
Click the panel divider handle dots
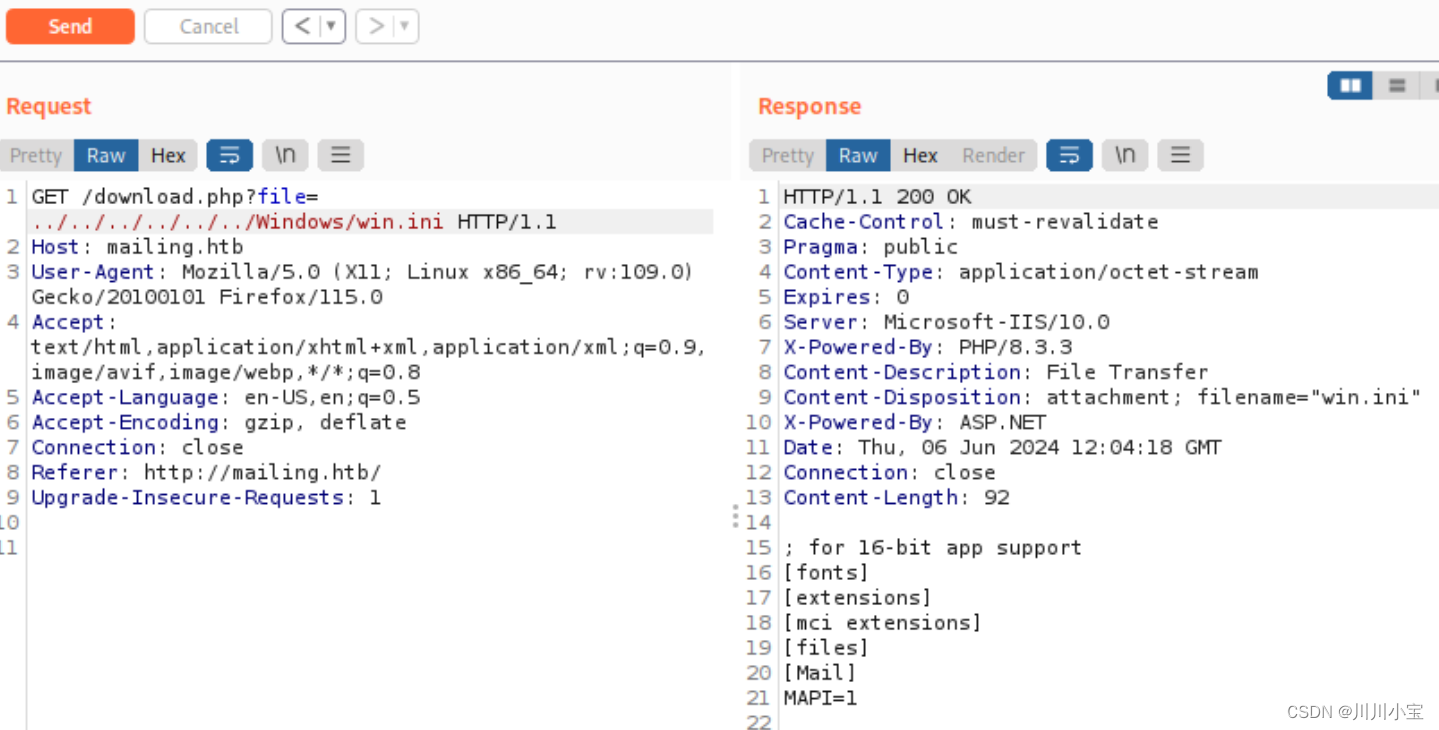point(735,516)
